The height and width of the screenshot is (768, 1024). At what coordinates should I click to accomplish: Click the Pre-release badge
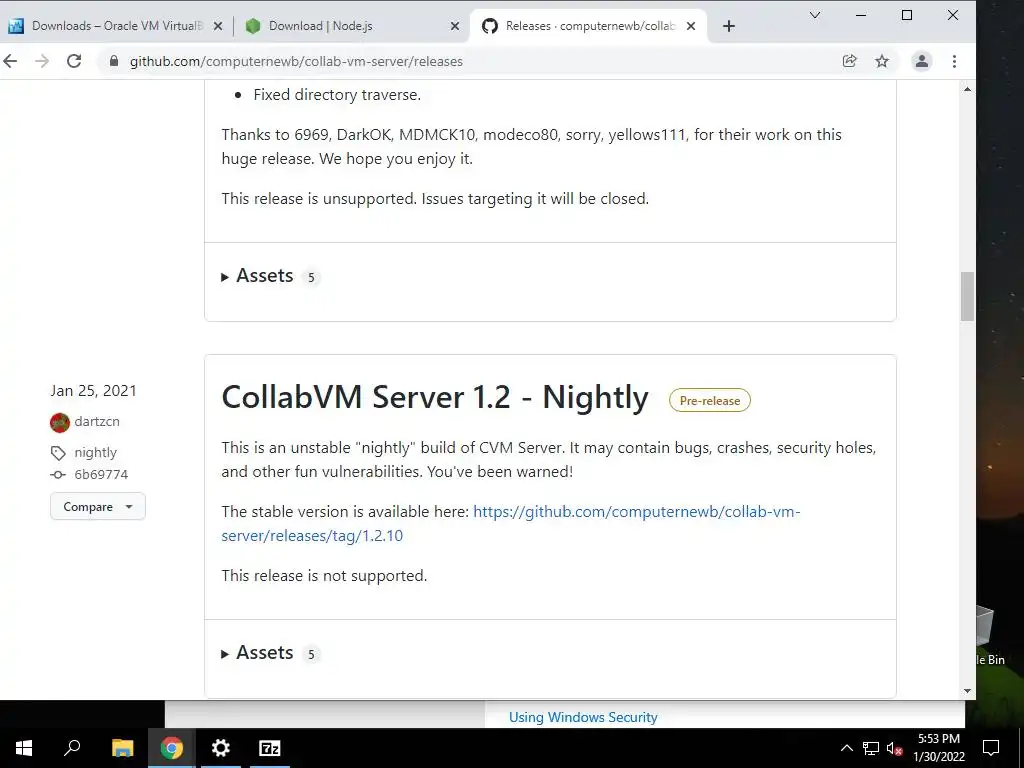710,400
